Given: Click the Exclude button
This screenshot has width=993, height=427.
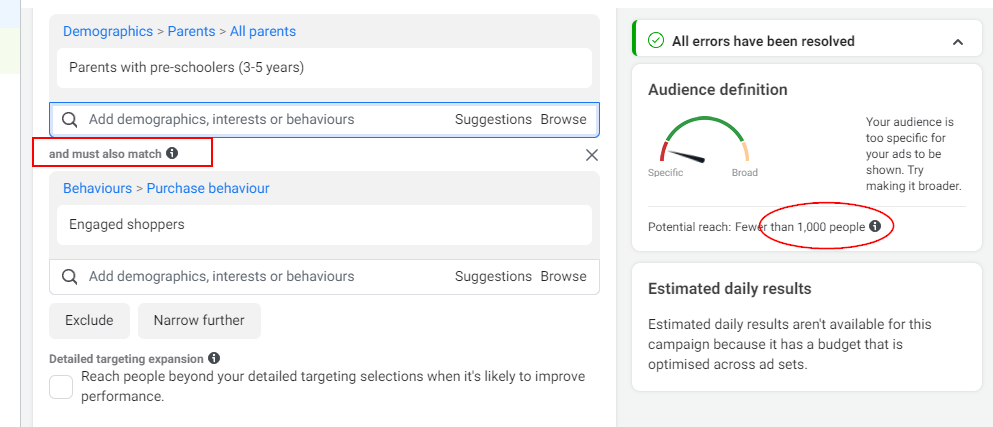Looking at the screenshot, I should point(89,321).
